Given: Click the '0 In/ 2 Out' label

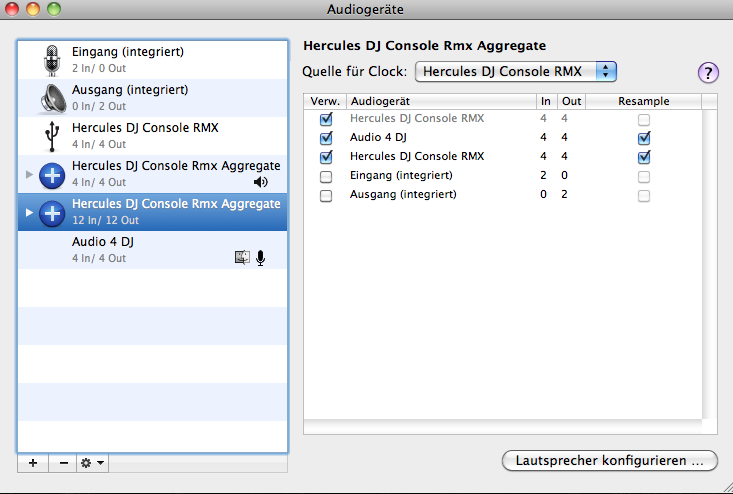Looking at the screenshot, I should pos(99,106).
